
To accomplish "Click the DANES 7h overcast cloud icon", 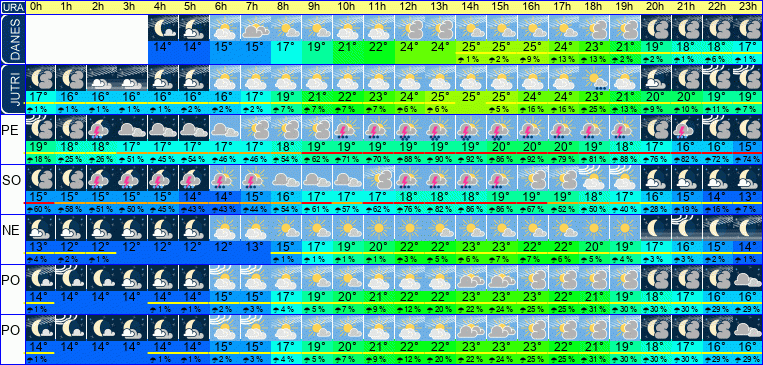I will 256,28.
